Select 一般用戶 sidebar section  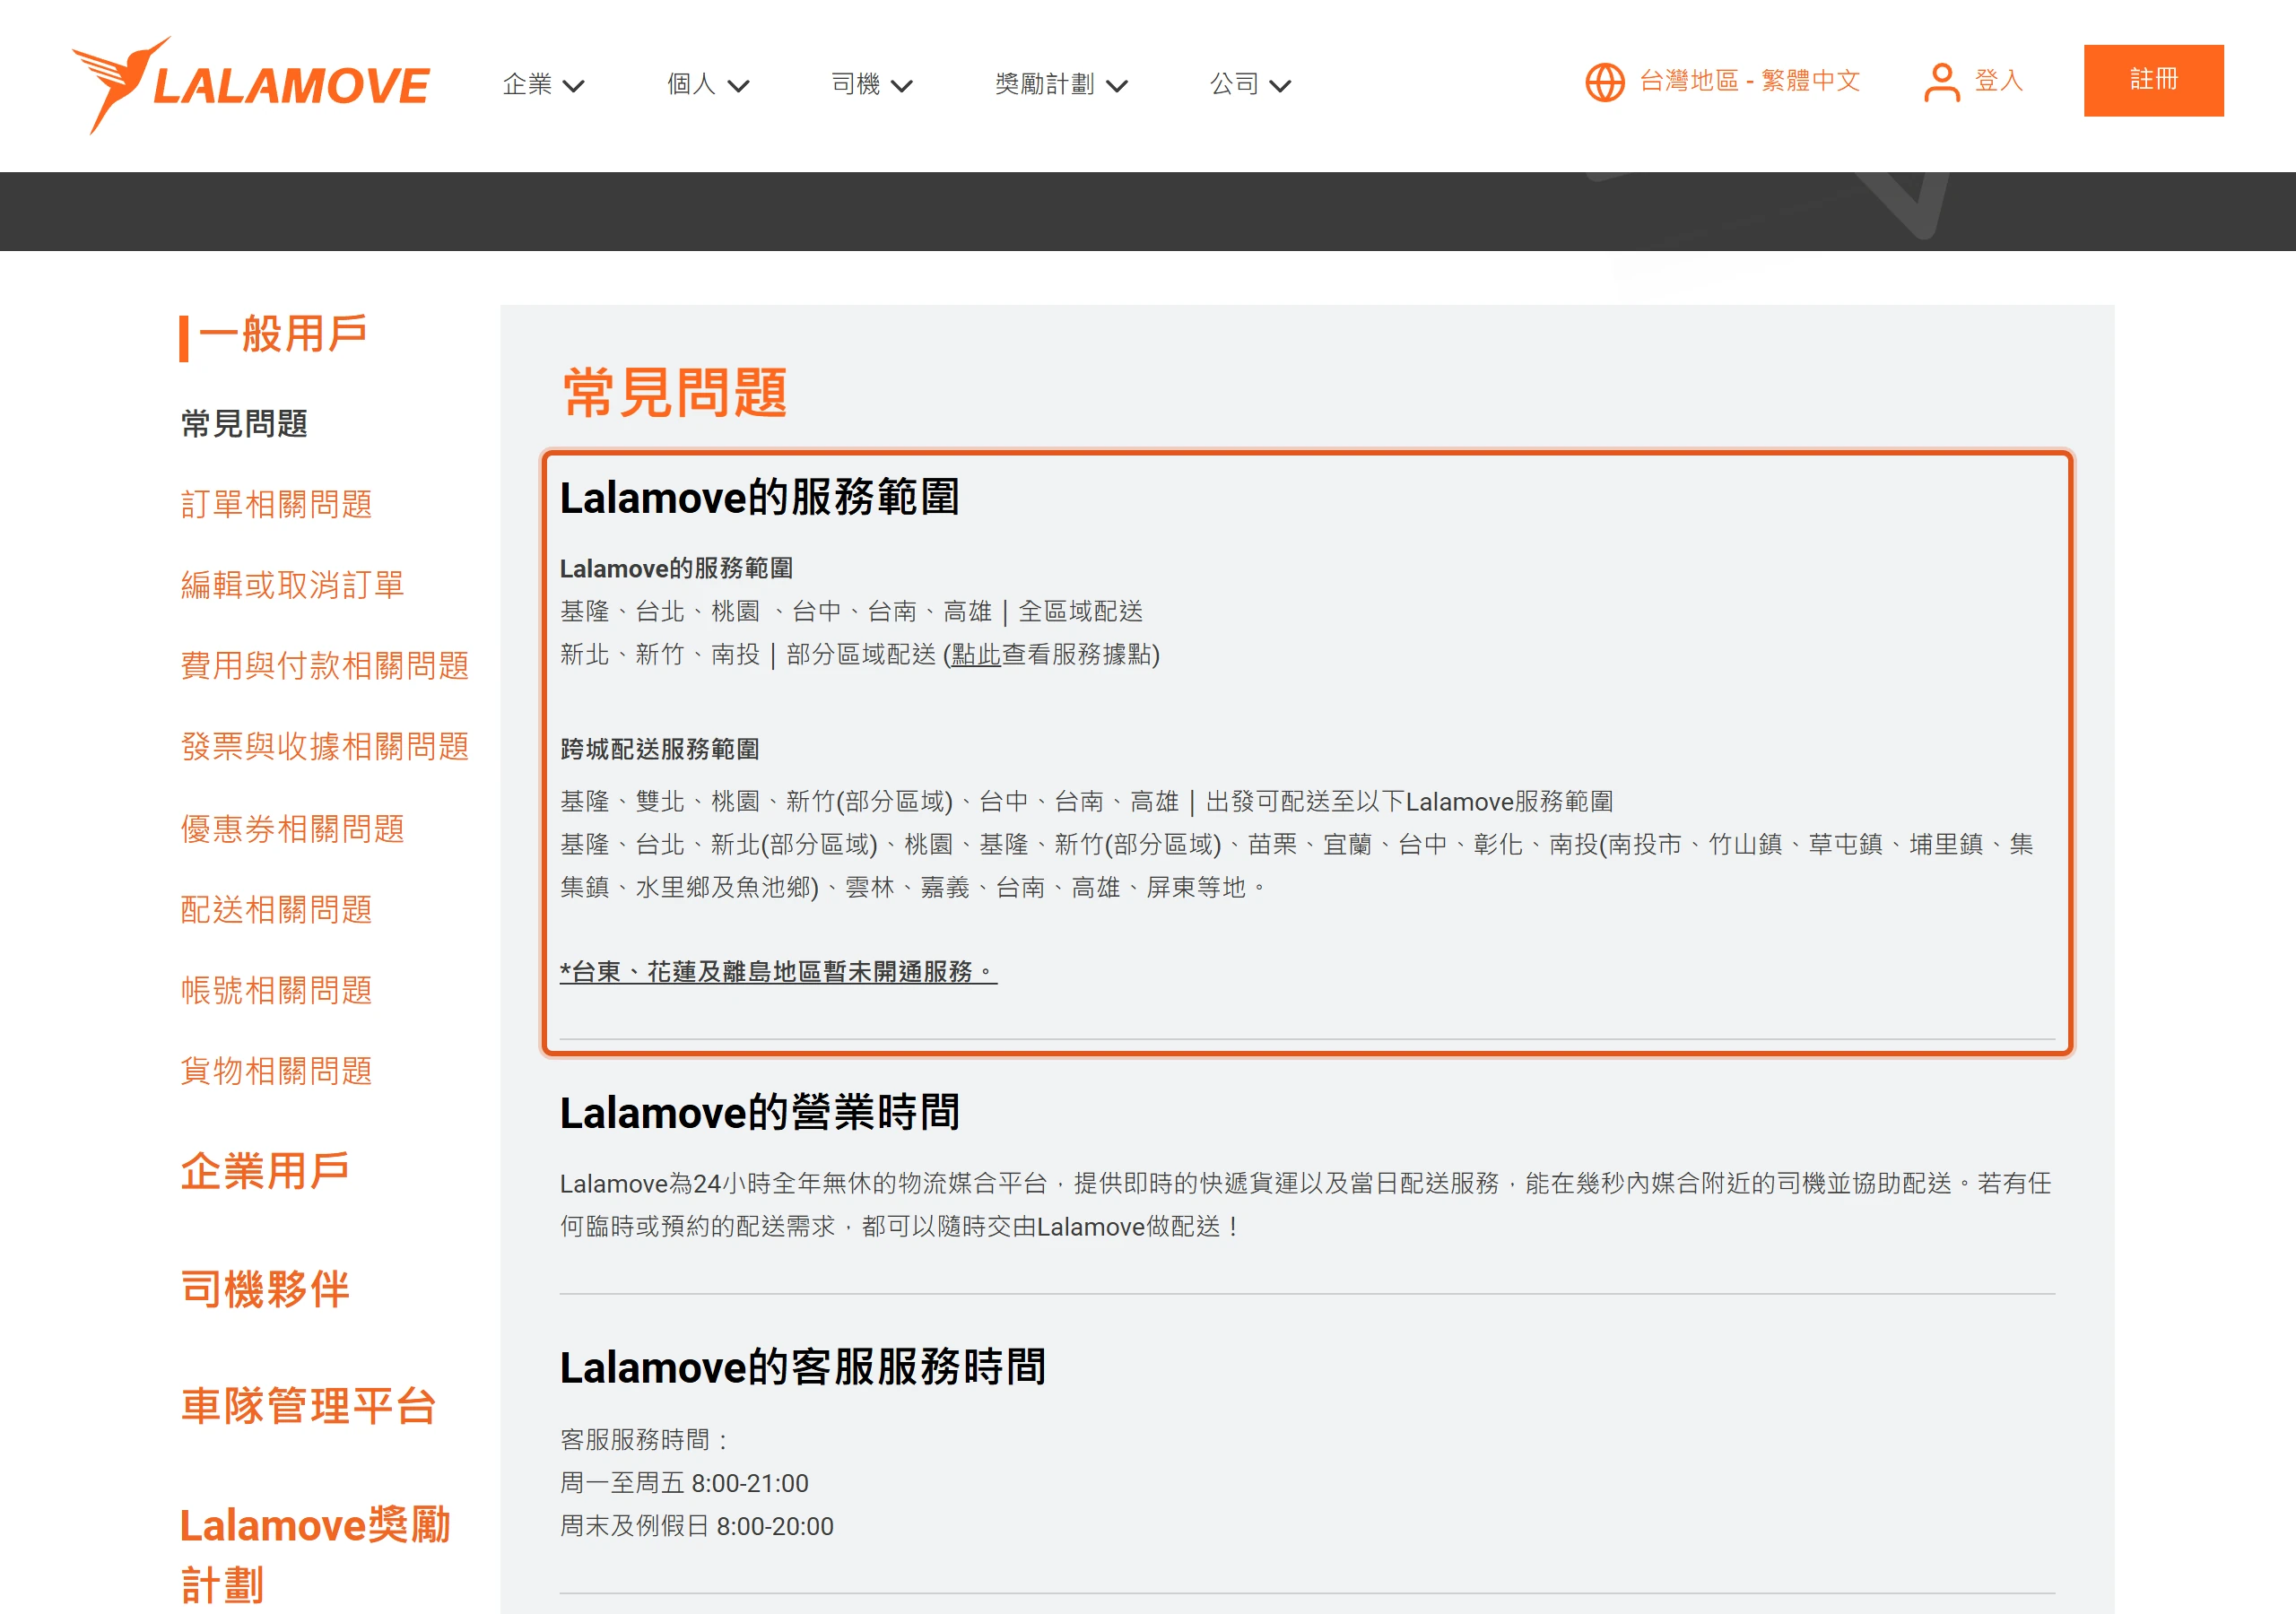pos(283,334)
